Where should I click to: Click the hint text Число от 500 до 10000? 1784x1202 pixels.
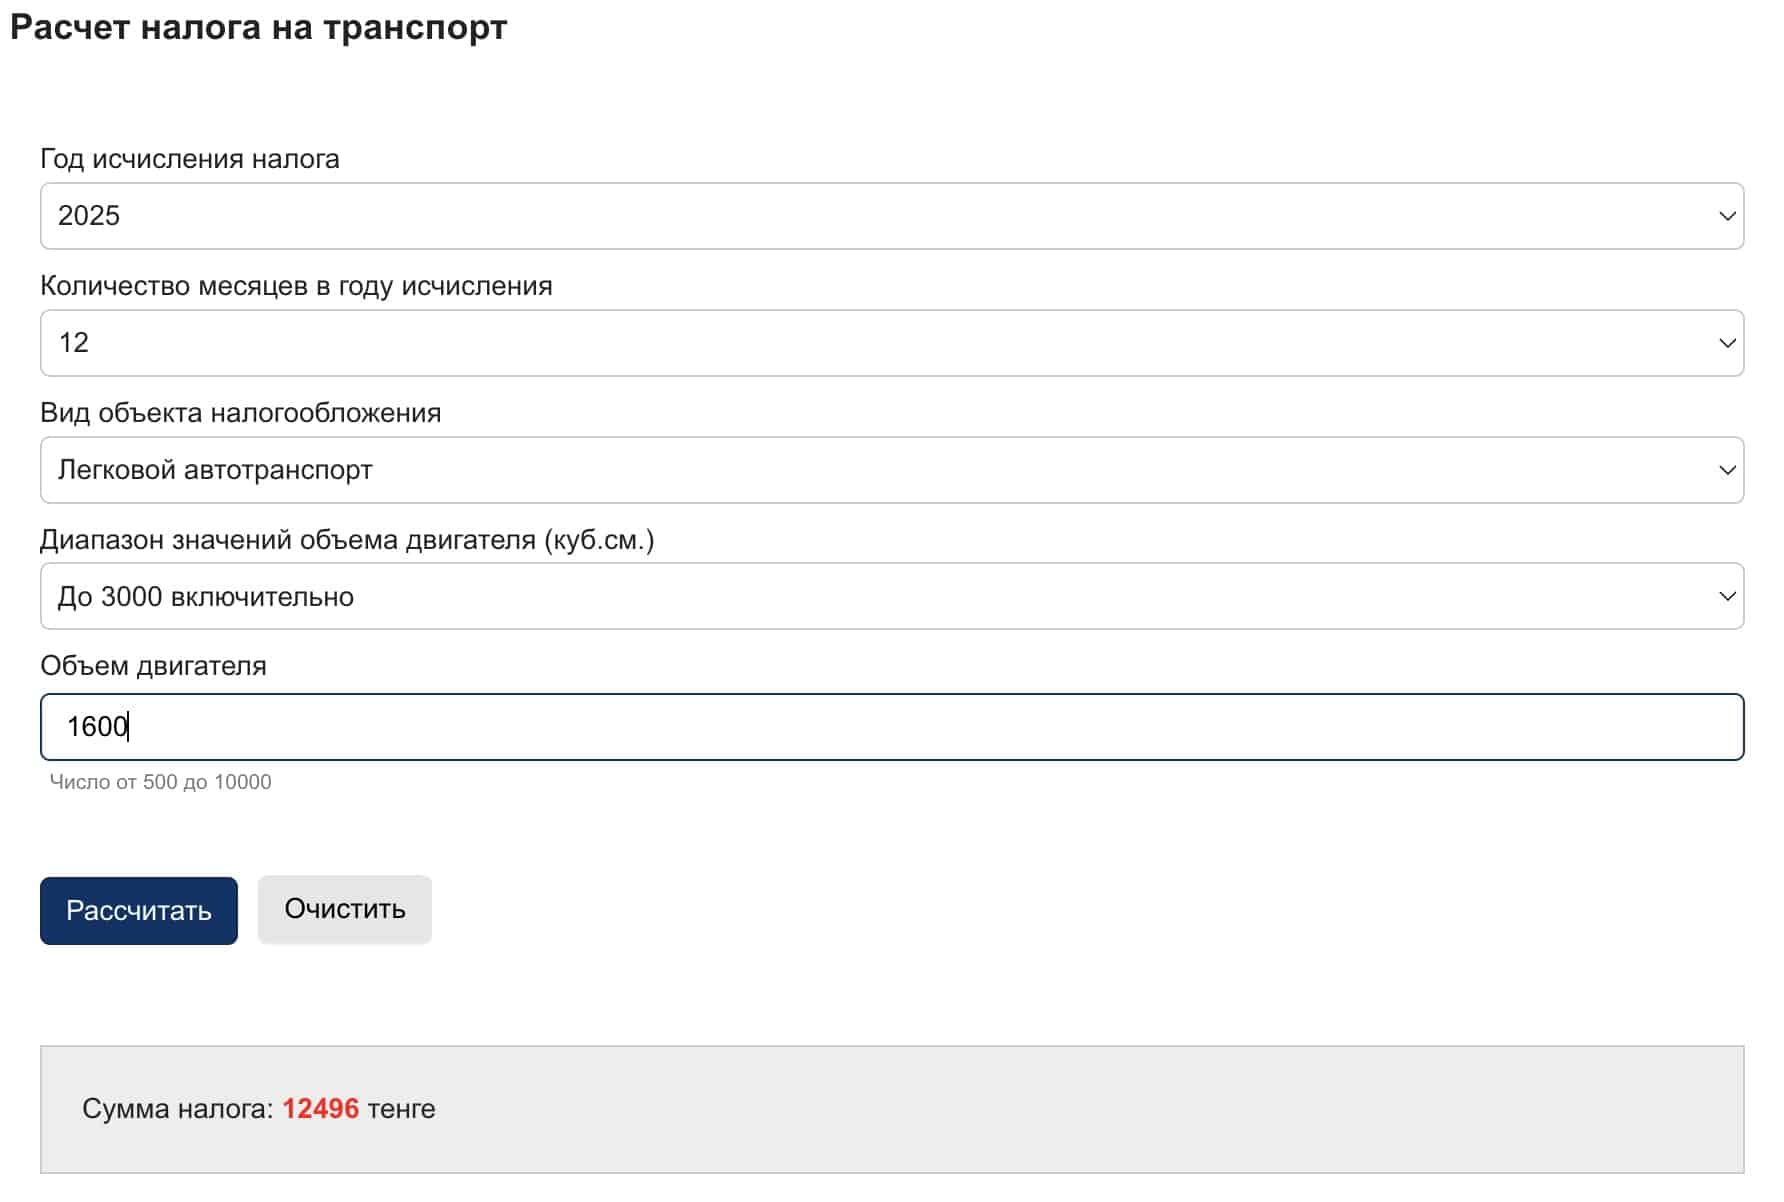click(x=160, y=782)
